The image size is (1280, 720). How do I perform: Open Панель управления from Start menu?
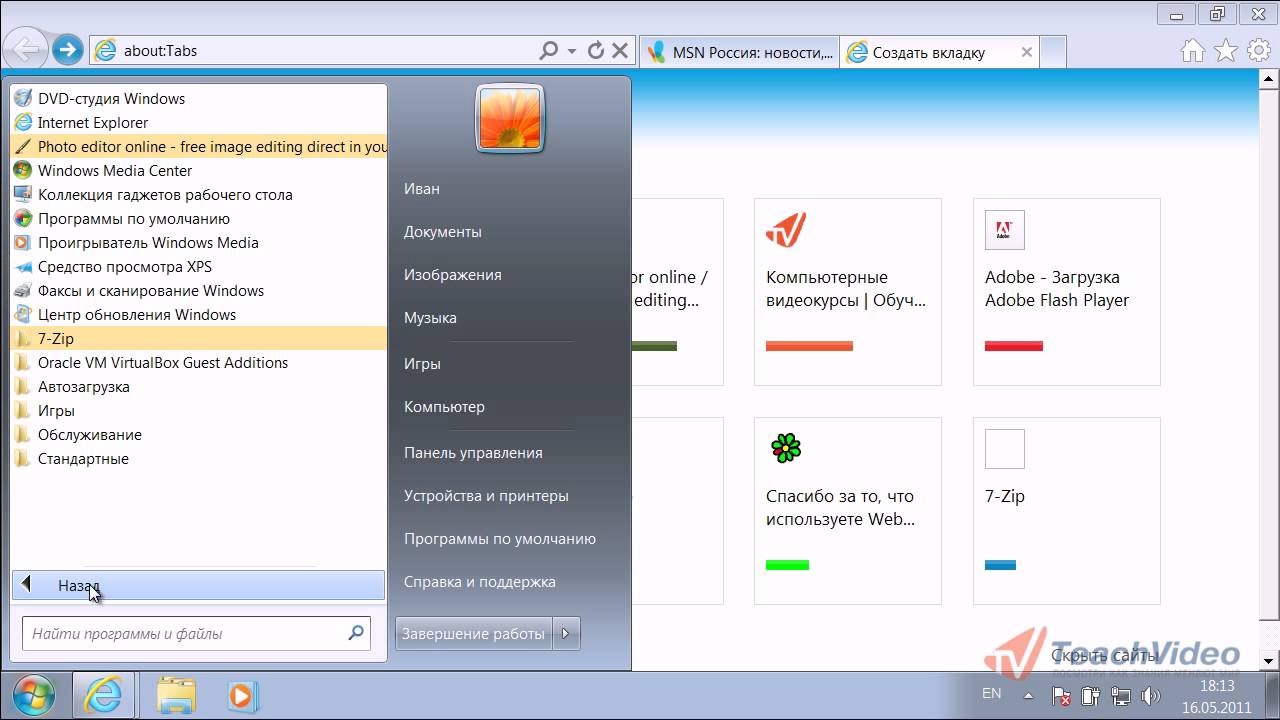[x=473, y=452]
